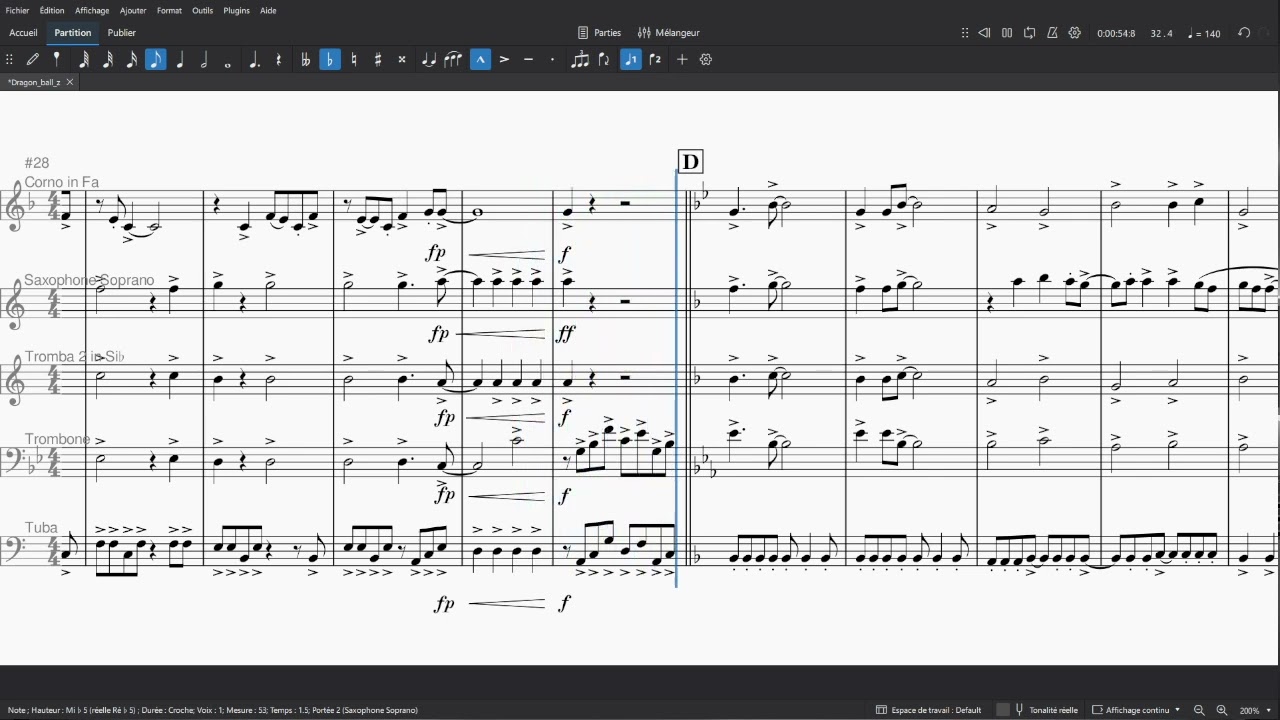
Task: Apply sharp accidental
Action: tap(378, 60)
